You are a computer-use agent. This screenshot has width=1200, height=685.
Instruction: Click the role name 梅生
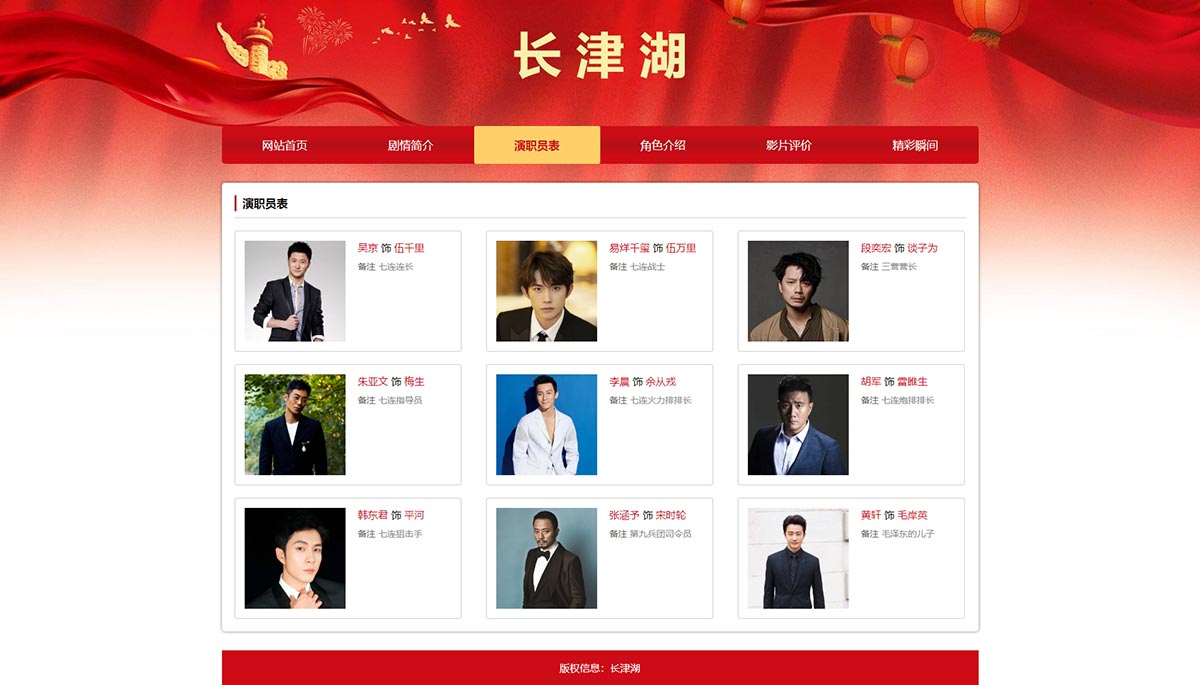[414, 382]
